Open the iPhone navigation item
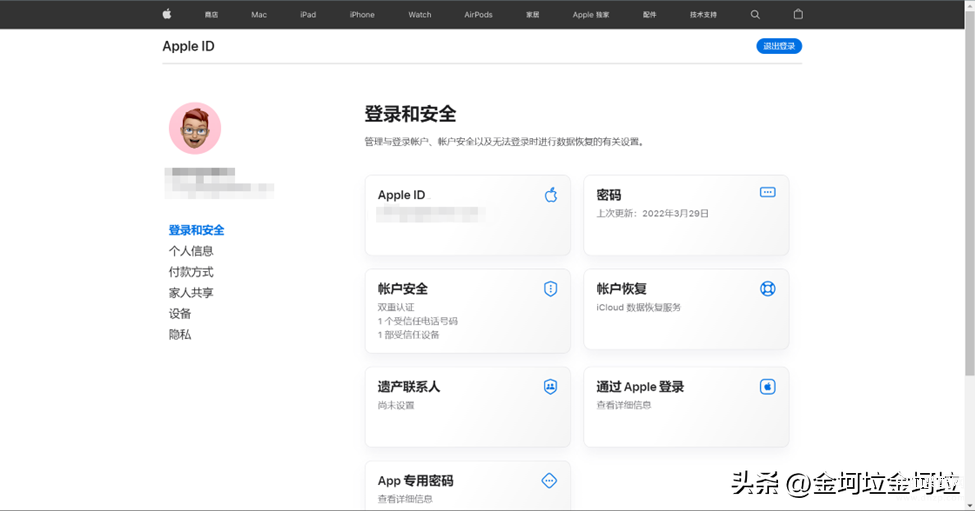The image size is (975, 511). [362, 15]
